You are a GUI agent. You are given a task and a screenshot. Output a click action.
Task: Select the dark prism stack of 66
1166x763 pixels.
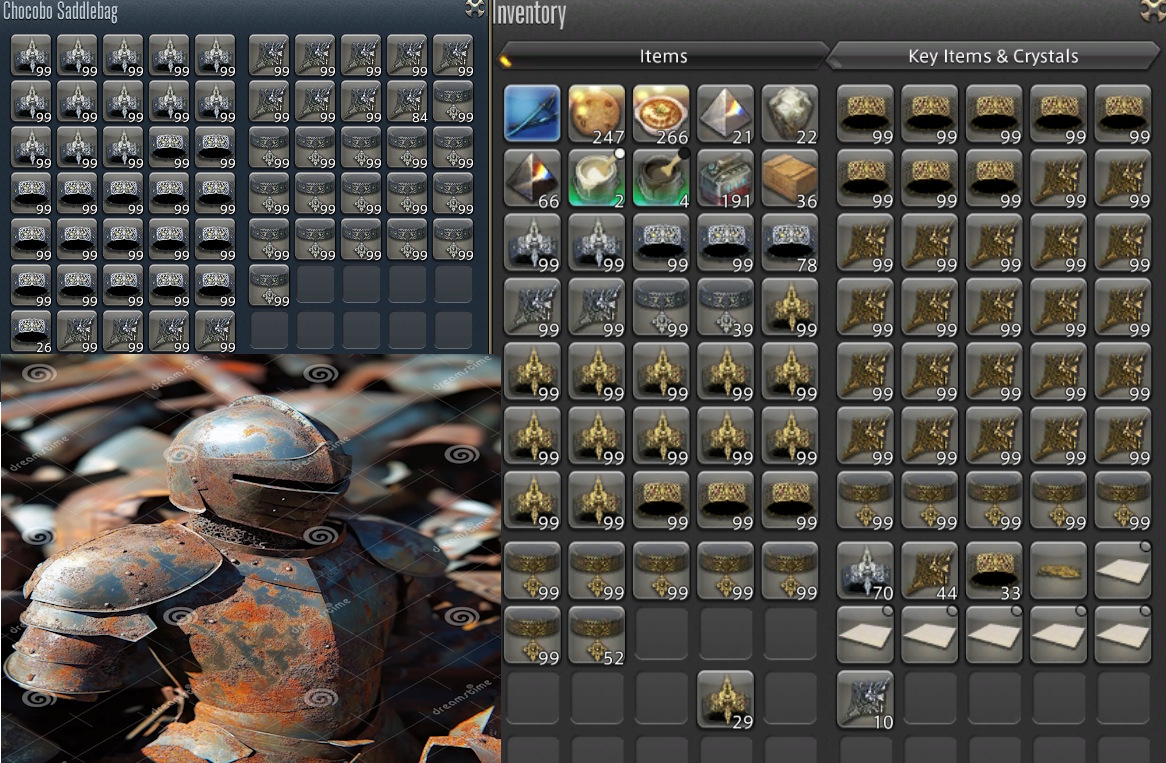point(532,178)
